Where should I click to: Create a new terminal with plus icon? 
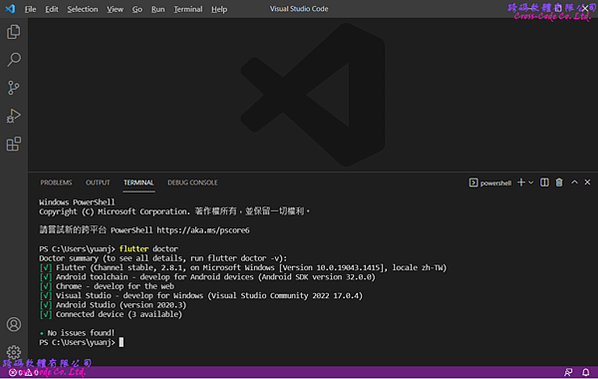521,183
